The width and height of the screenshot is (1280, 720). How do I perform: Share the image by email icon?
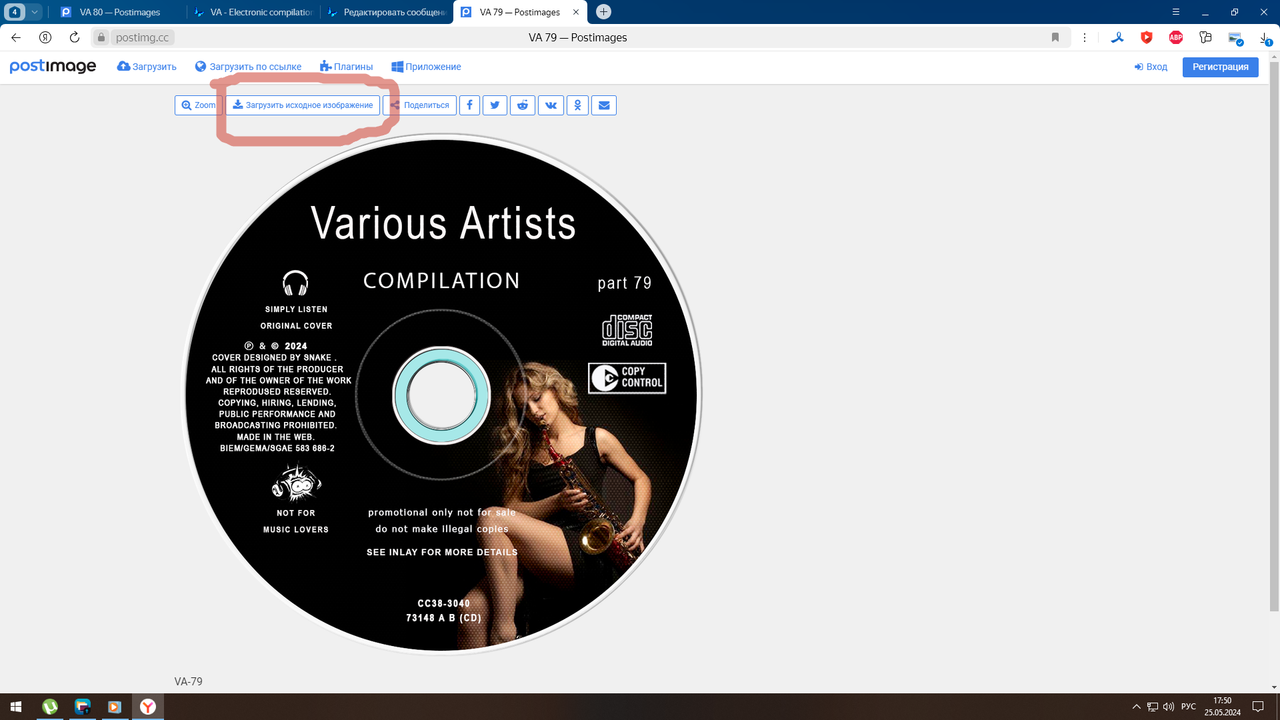pyautogui.click(x=603, y=105)
